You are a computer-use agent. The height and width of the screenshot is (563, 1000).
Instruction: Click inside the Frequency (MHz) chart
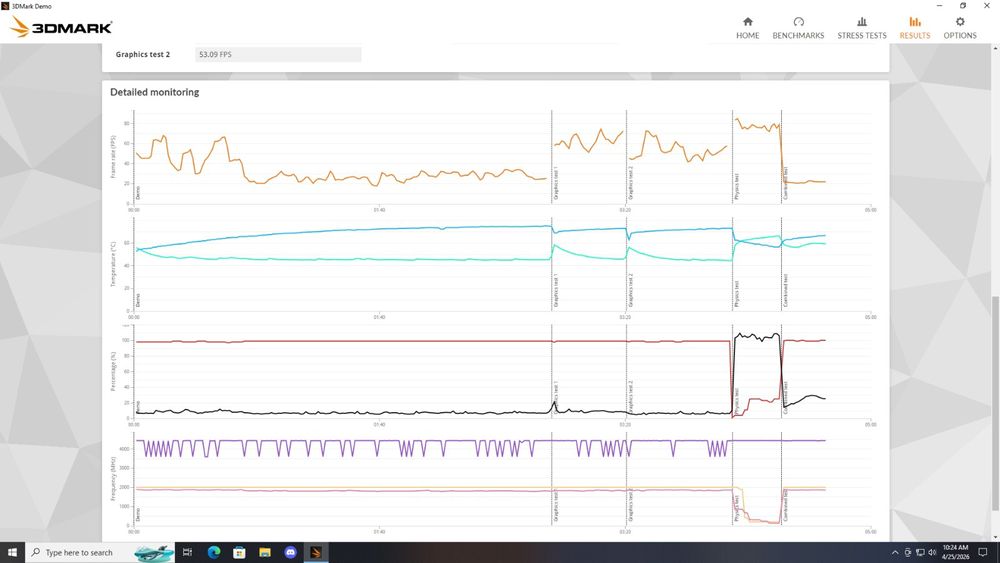502,479
